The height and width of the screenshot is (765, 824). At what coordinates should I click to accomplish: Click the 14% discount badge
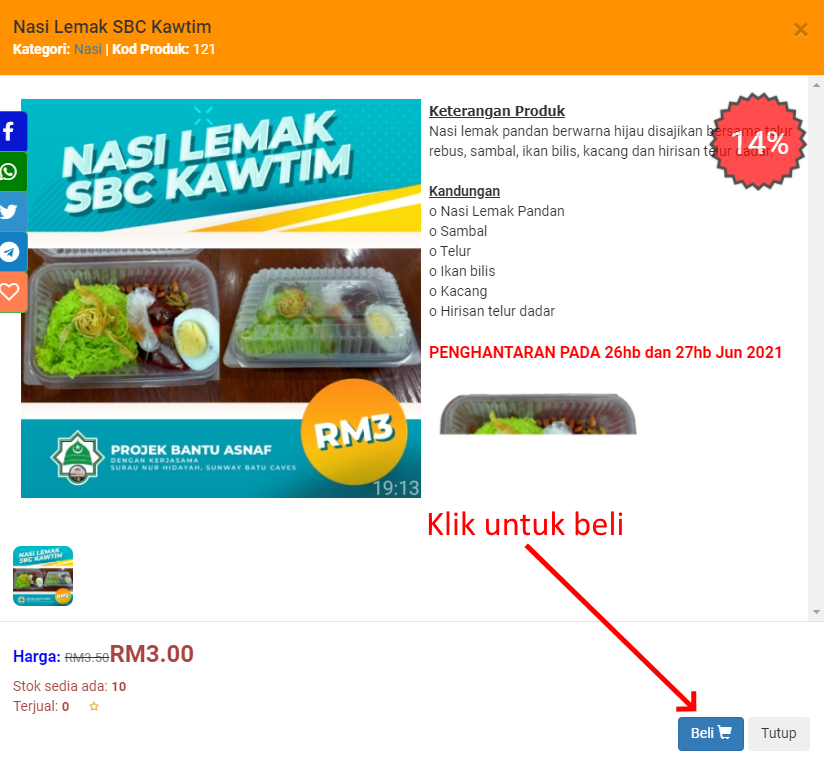pyautogui.click(x=758, y=142)
